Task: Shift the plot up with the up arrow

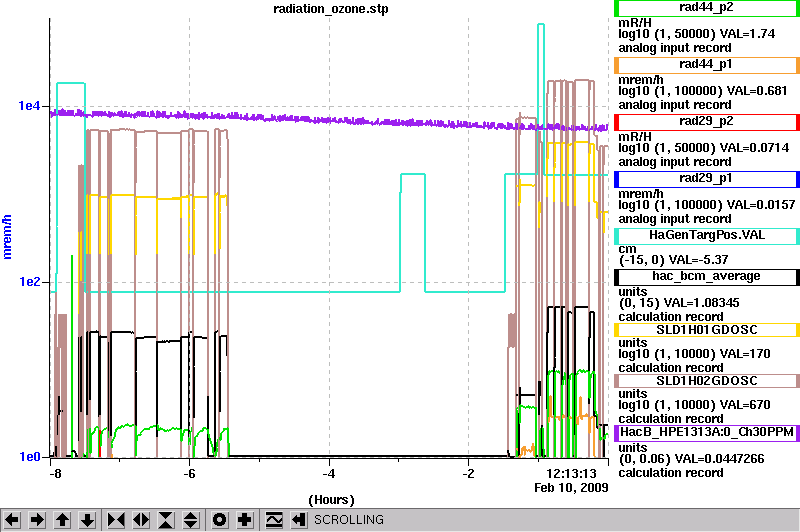Action: [62, 520]
